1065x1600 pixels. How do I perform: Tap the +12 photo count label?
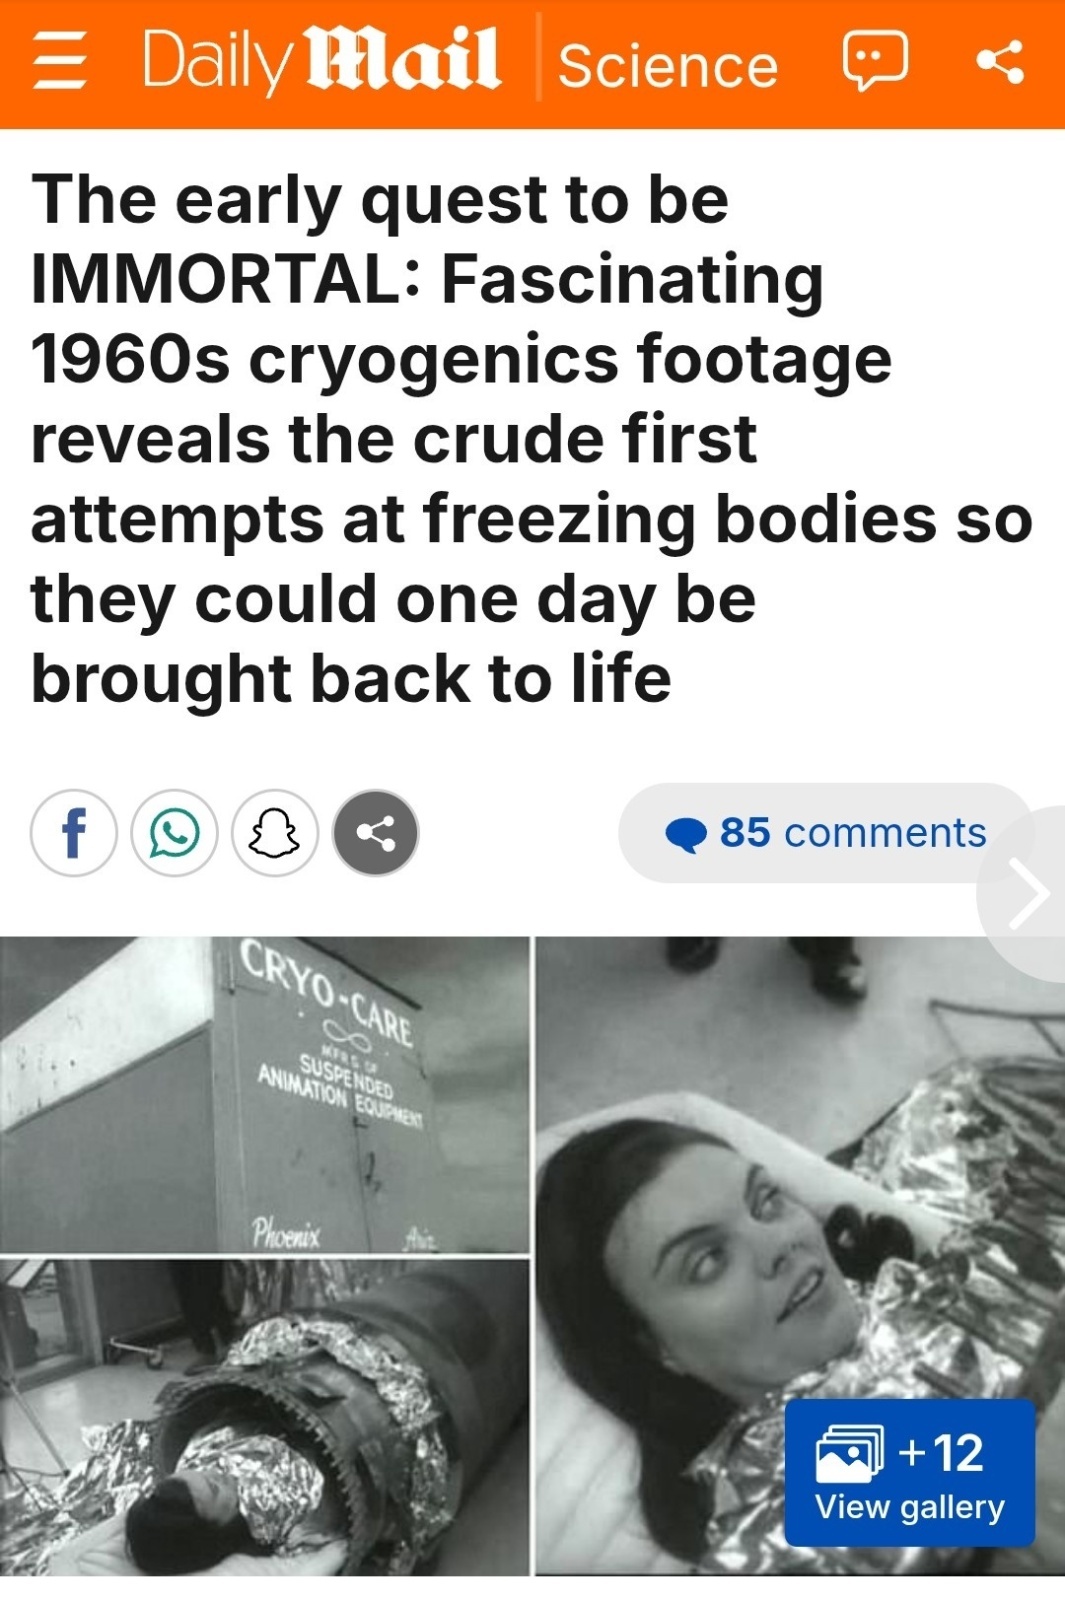pos(941,1453)
